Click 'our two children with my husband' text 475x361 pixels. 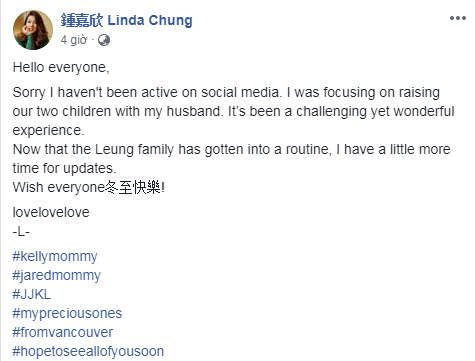click(x=118, y=111)
